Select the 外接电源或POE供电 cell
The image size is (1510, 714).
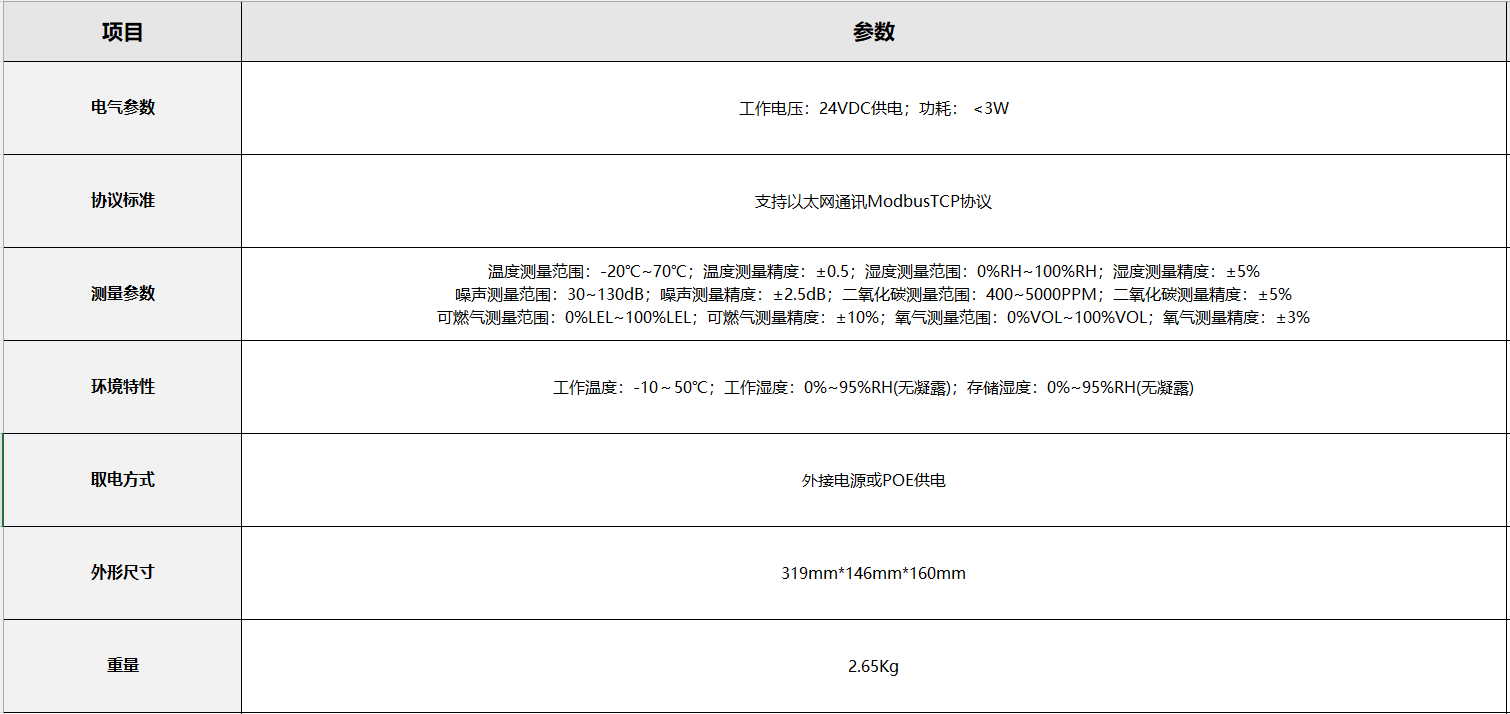pyautogui.click(x=873, y=481)
